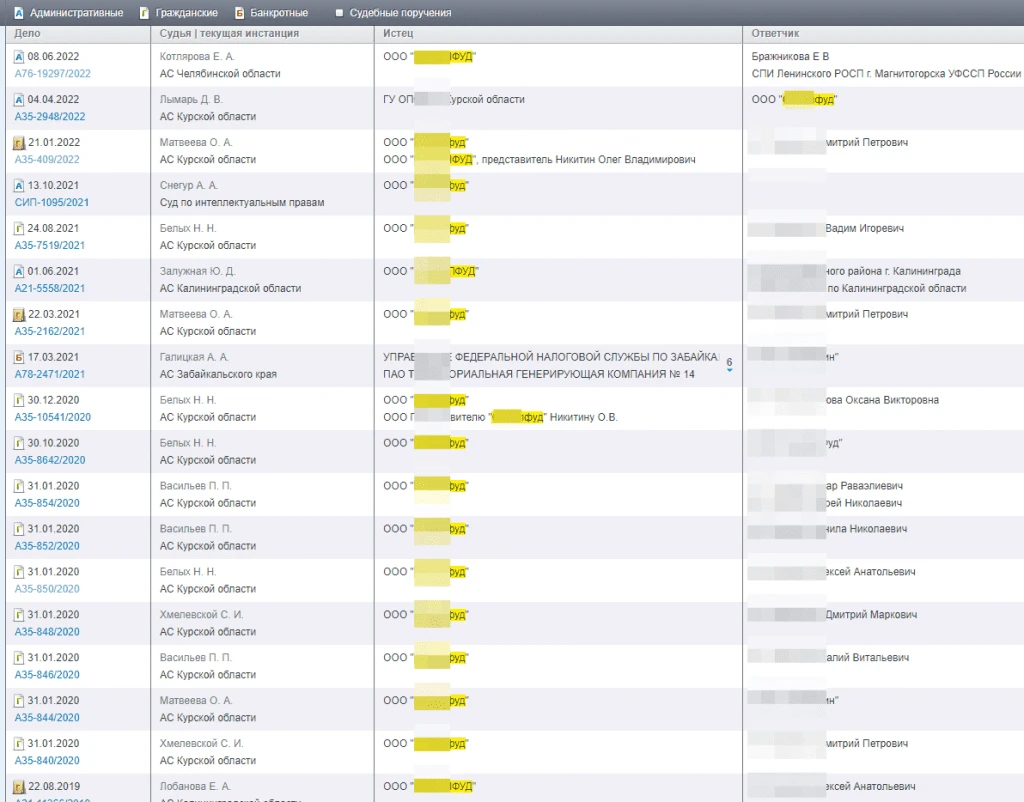
Task: Click icon beside date 22.08.2019
Action: click(19, 787)
